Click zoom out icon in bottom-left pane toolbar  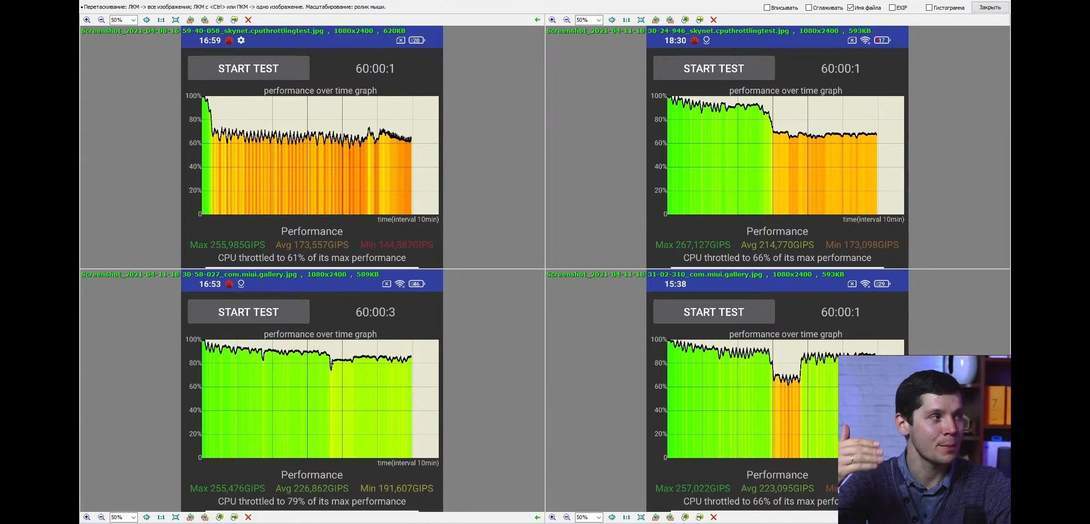click(101, 517)
